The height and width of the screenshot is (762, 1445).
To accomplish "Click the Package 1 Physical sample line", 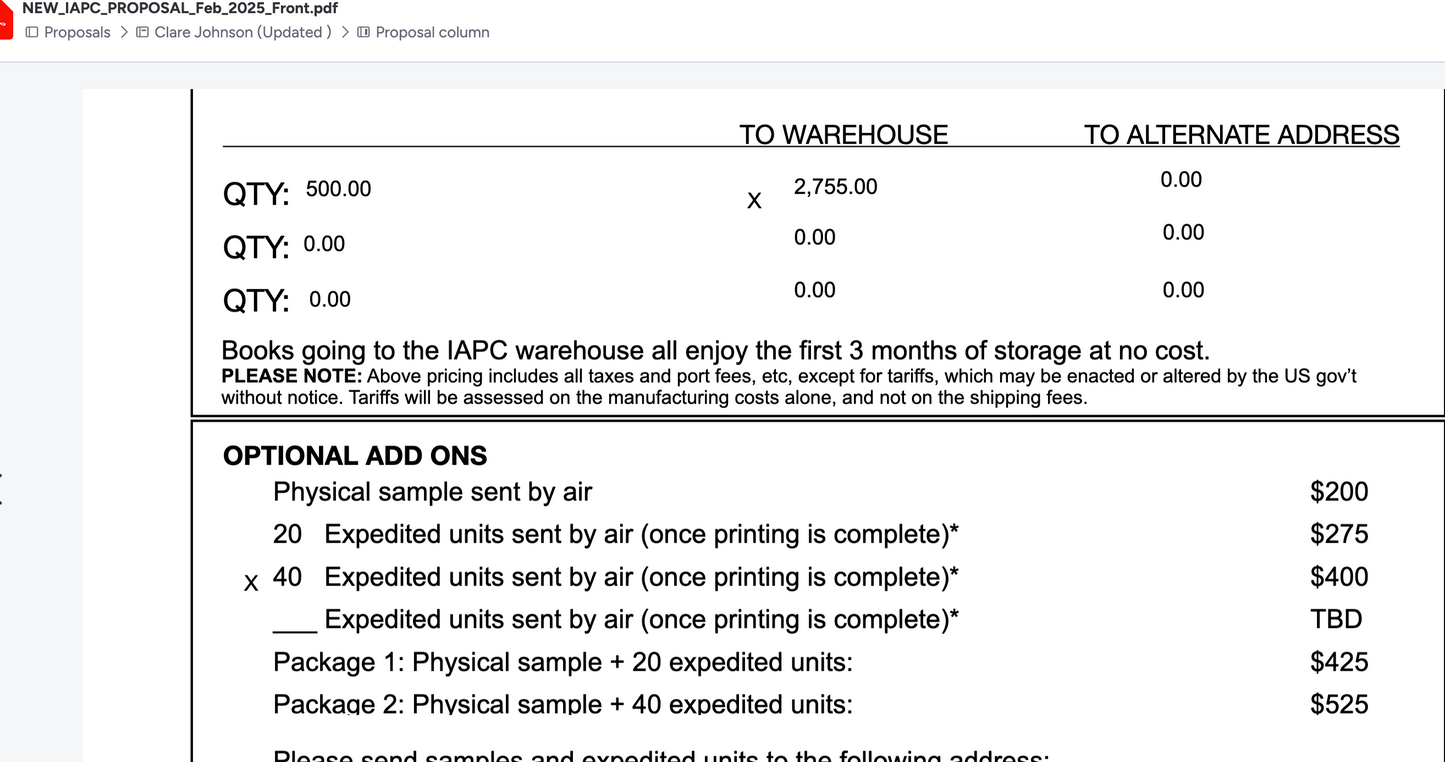I will [563, 662].
